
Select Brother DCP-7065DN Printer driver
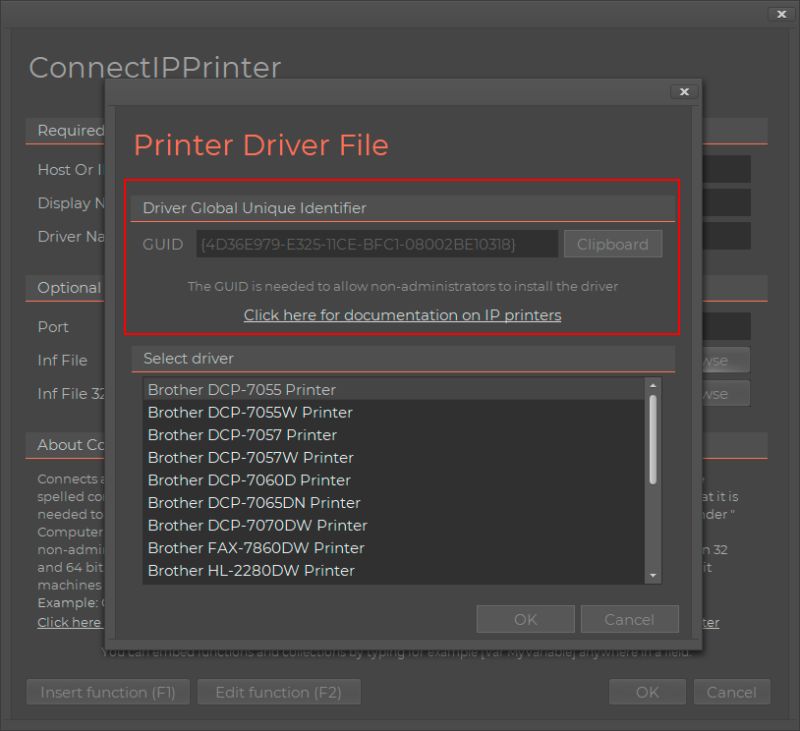click(249, 503)
